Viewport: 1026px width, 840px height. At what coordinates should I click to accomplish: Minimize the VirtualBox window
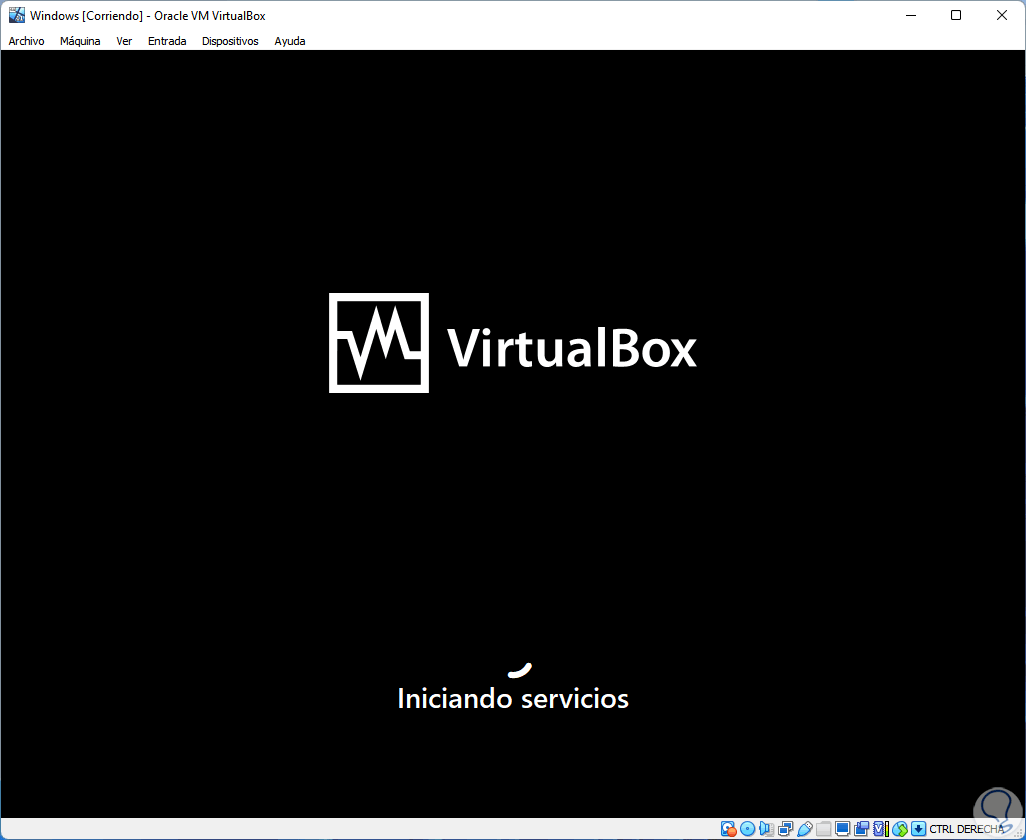pyautogui.click(x=911, y=15)
